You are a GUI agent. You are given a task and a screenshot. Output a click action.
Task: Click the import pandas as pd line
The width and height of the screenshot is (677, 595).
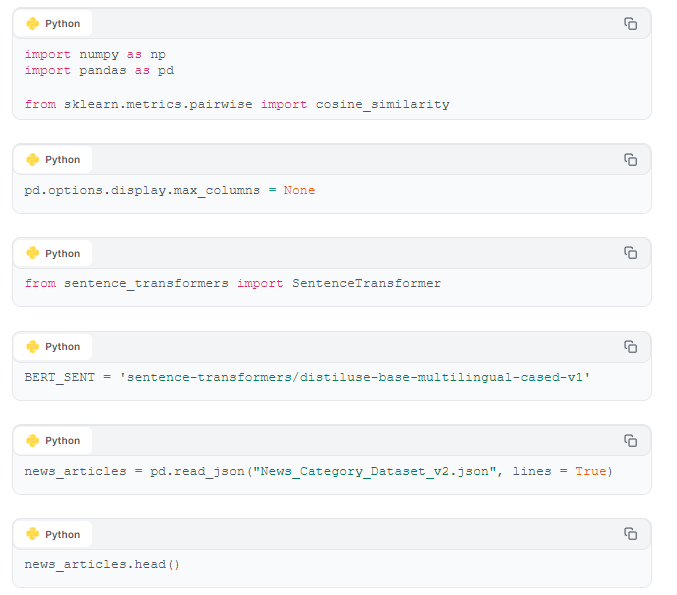click(x=99, y=71)
